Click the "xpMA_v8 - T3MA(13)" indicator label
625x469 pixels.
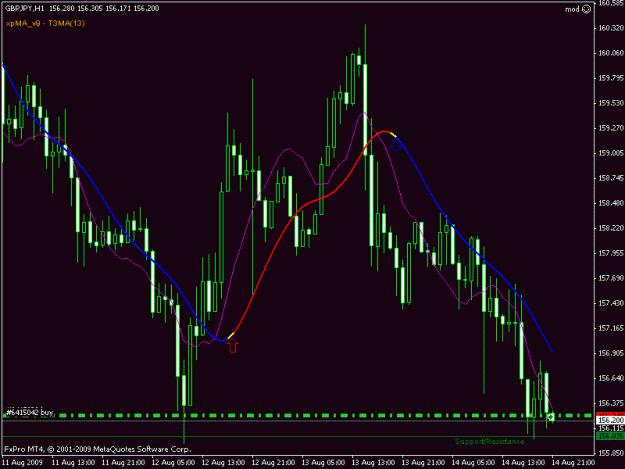(x=45, y=23)
